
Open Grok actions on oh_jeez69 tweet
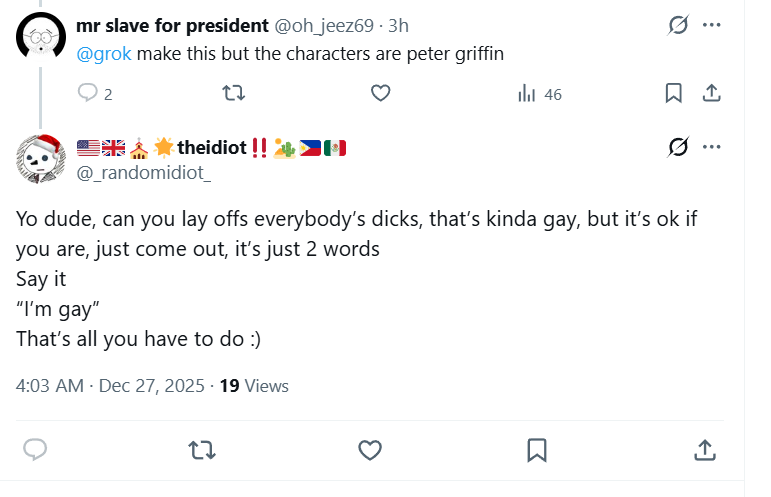678,25
